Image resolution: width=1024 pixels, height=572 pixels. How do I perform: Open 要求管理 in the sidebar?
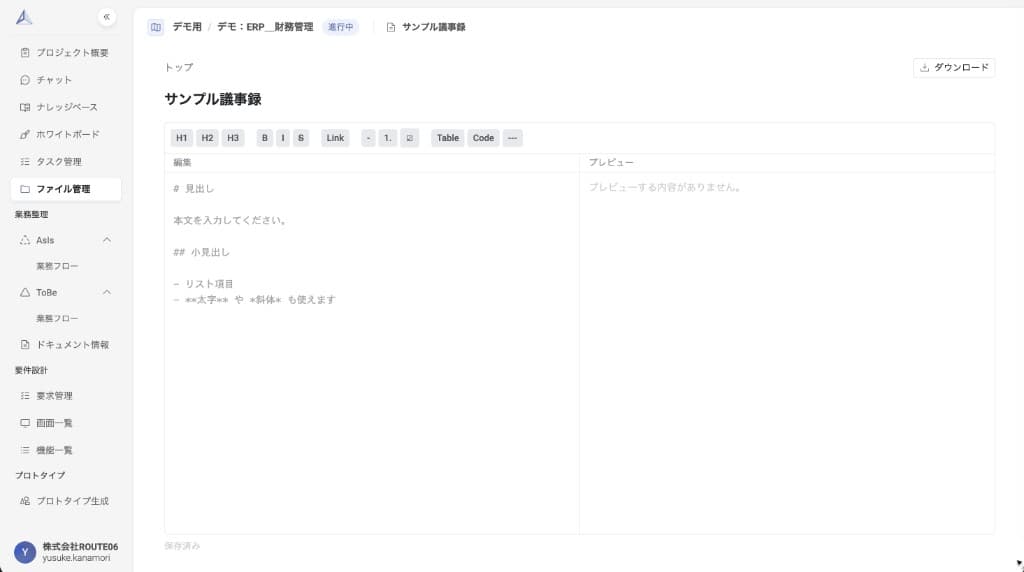point(66,396)
